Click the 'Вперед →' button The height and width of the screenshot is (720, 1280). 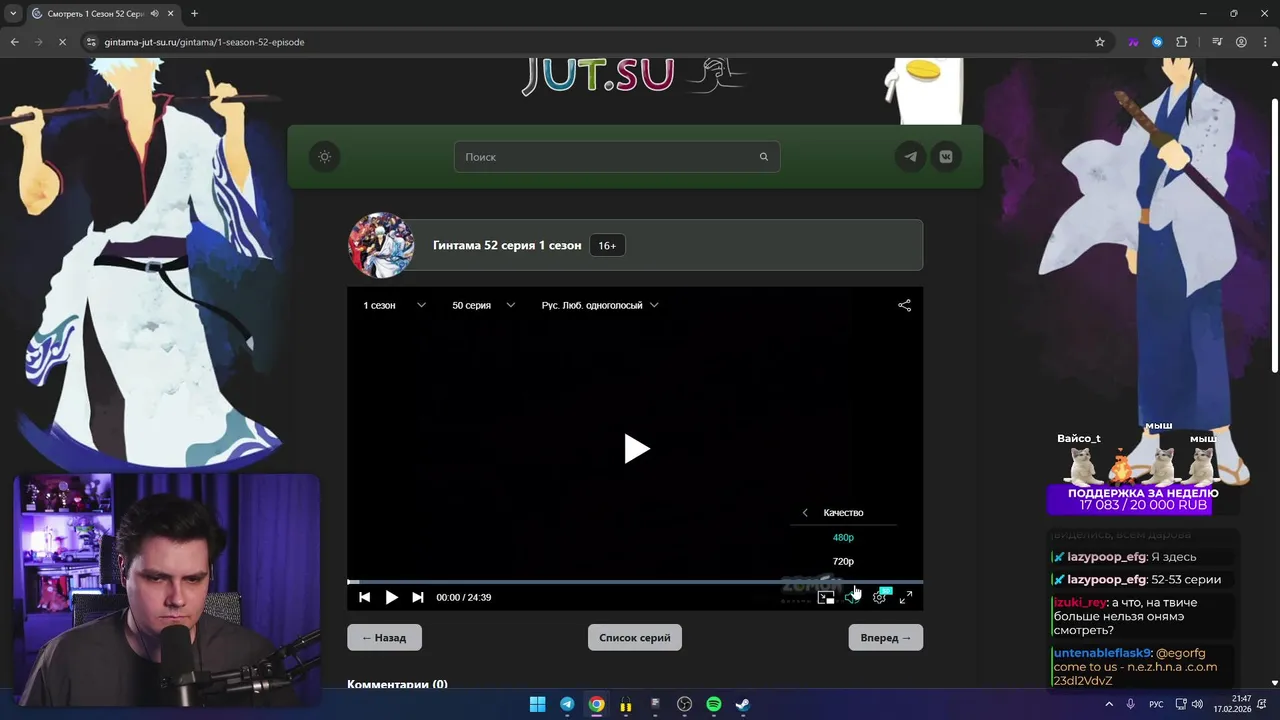886,637
